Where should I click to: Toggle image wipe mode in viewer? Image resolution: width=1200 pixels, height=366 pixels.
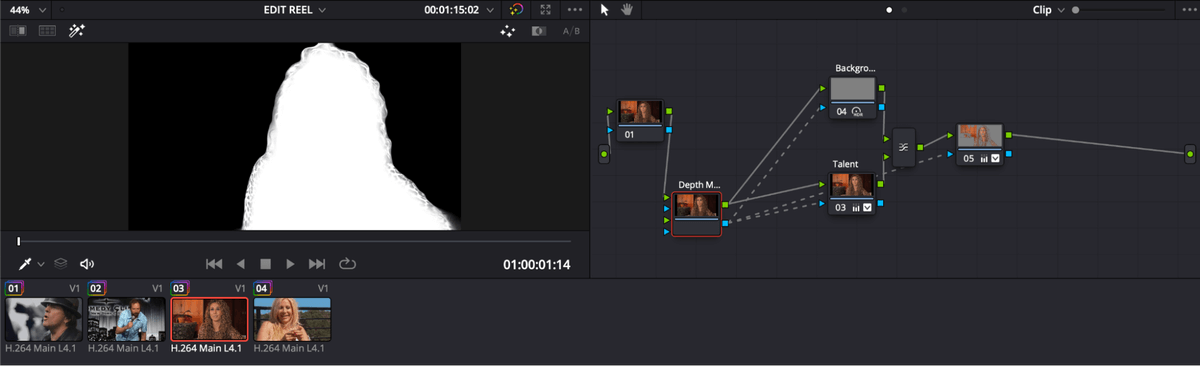pyautogui.click(x=18, y=31)
